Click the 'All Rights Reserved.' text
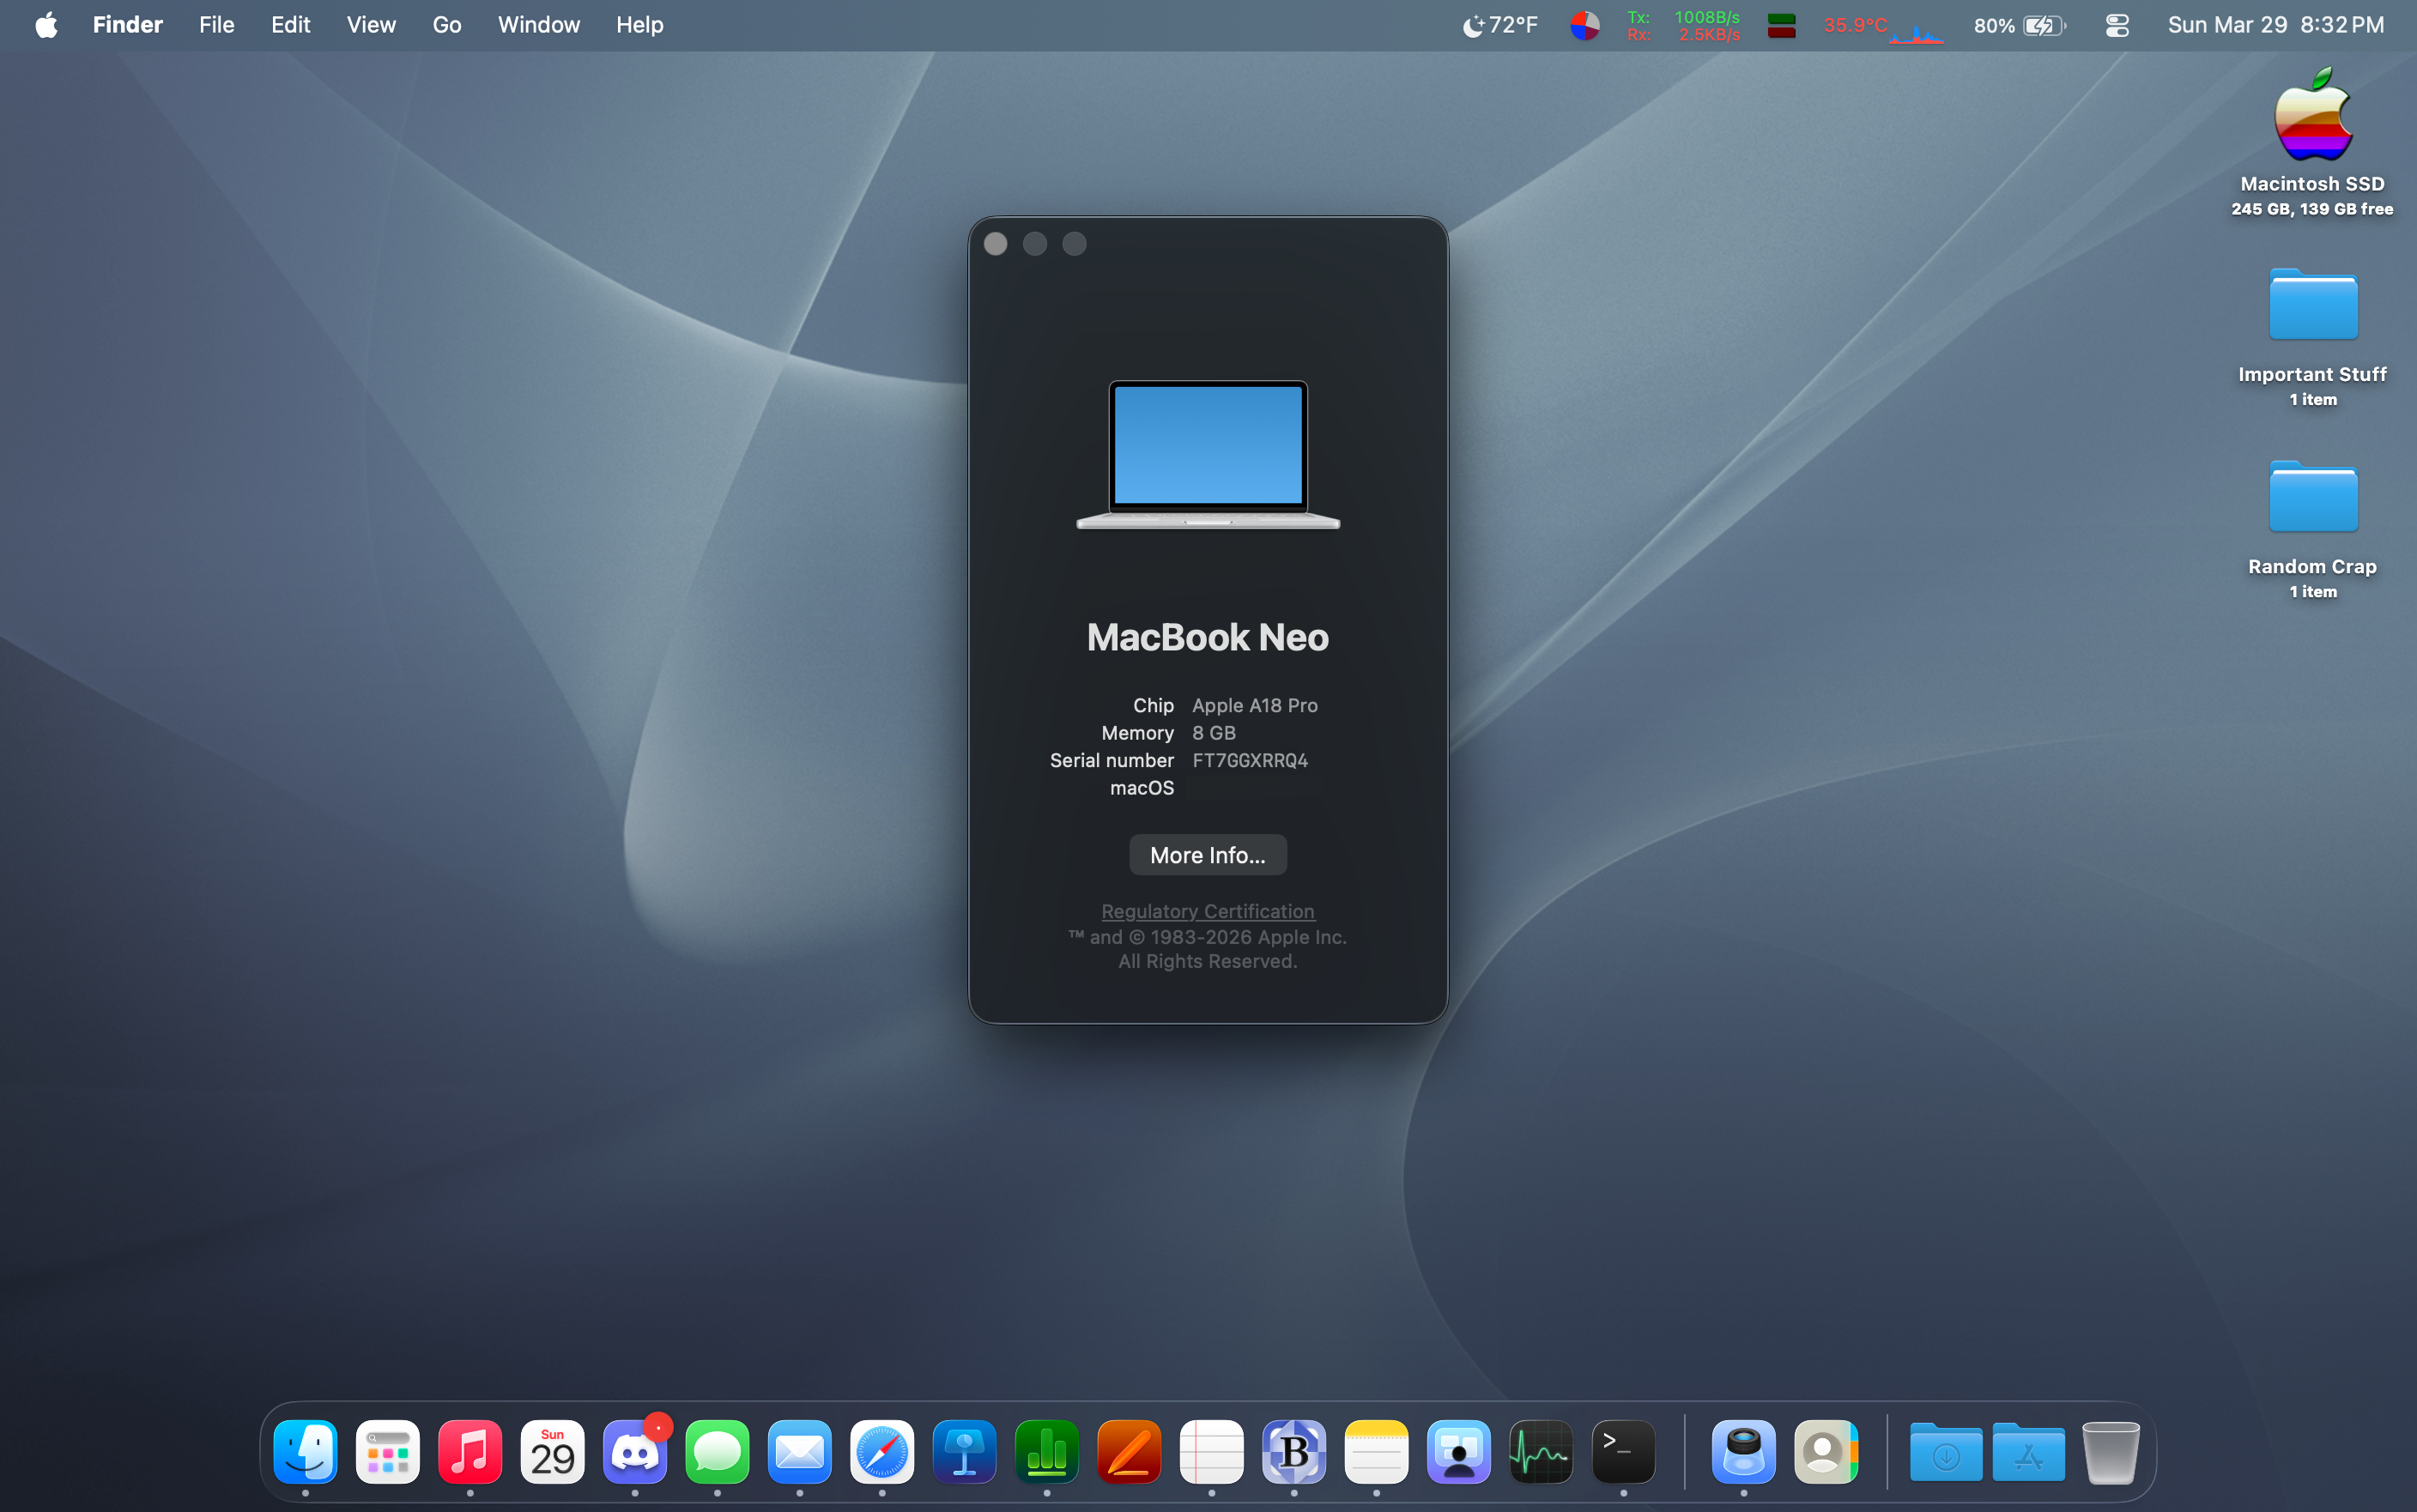Image resolution: width=2417 pixels, height=1512 pixels. tap(1208, 961)
